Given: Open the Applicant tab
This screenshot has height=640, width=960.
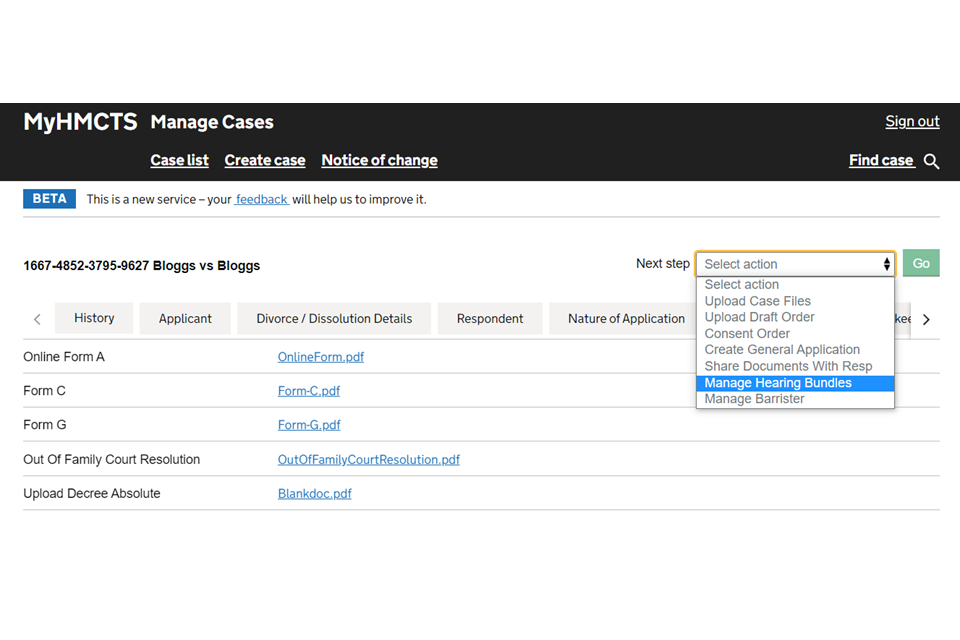Looking at the screenshot, I should pos(185,319).
